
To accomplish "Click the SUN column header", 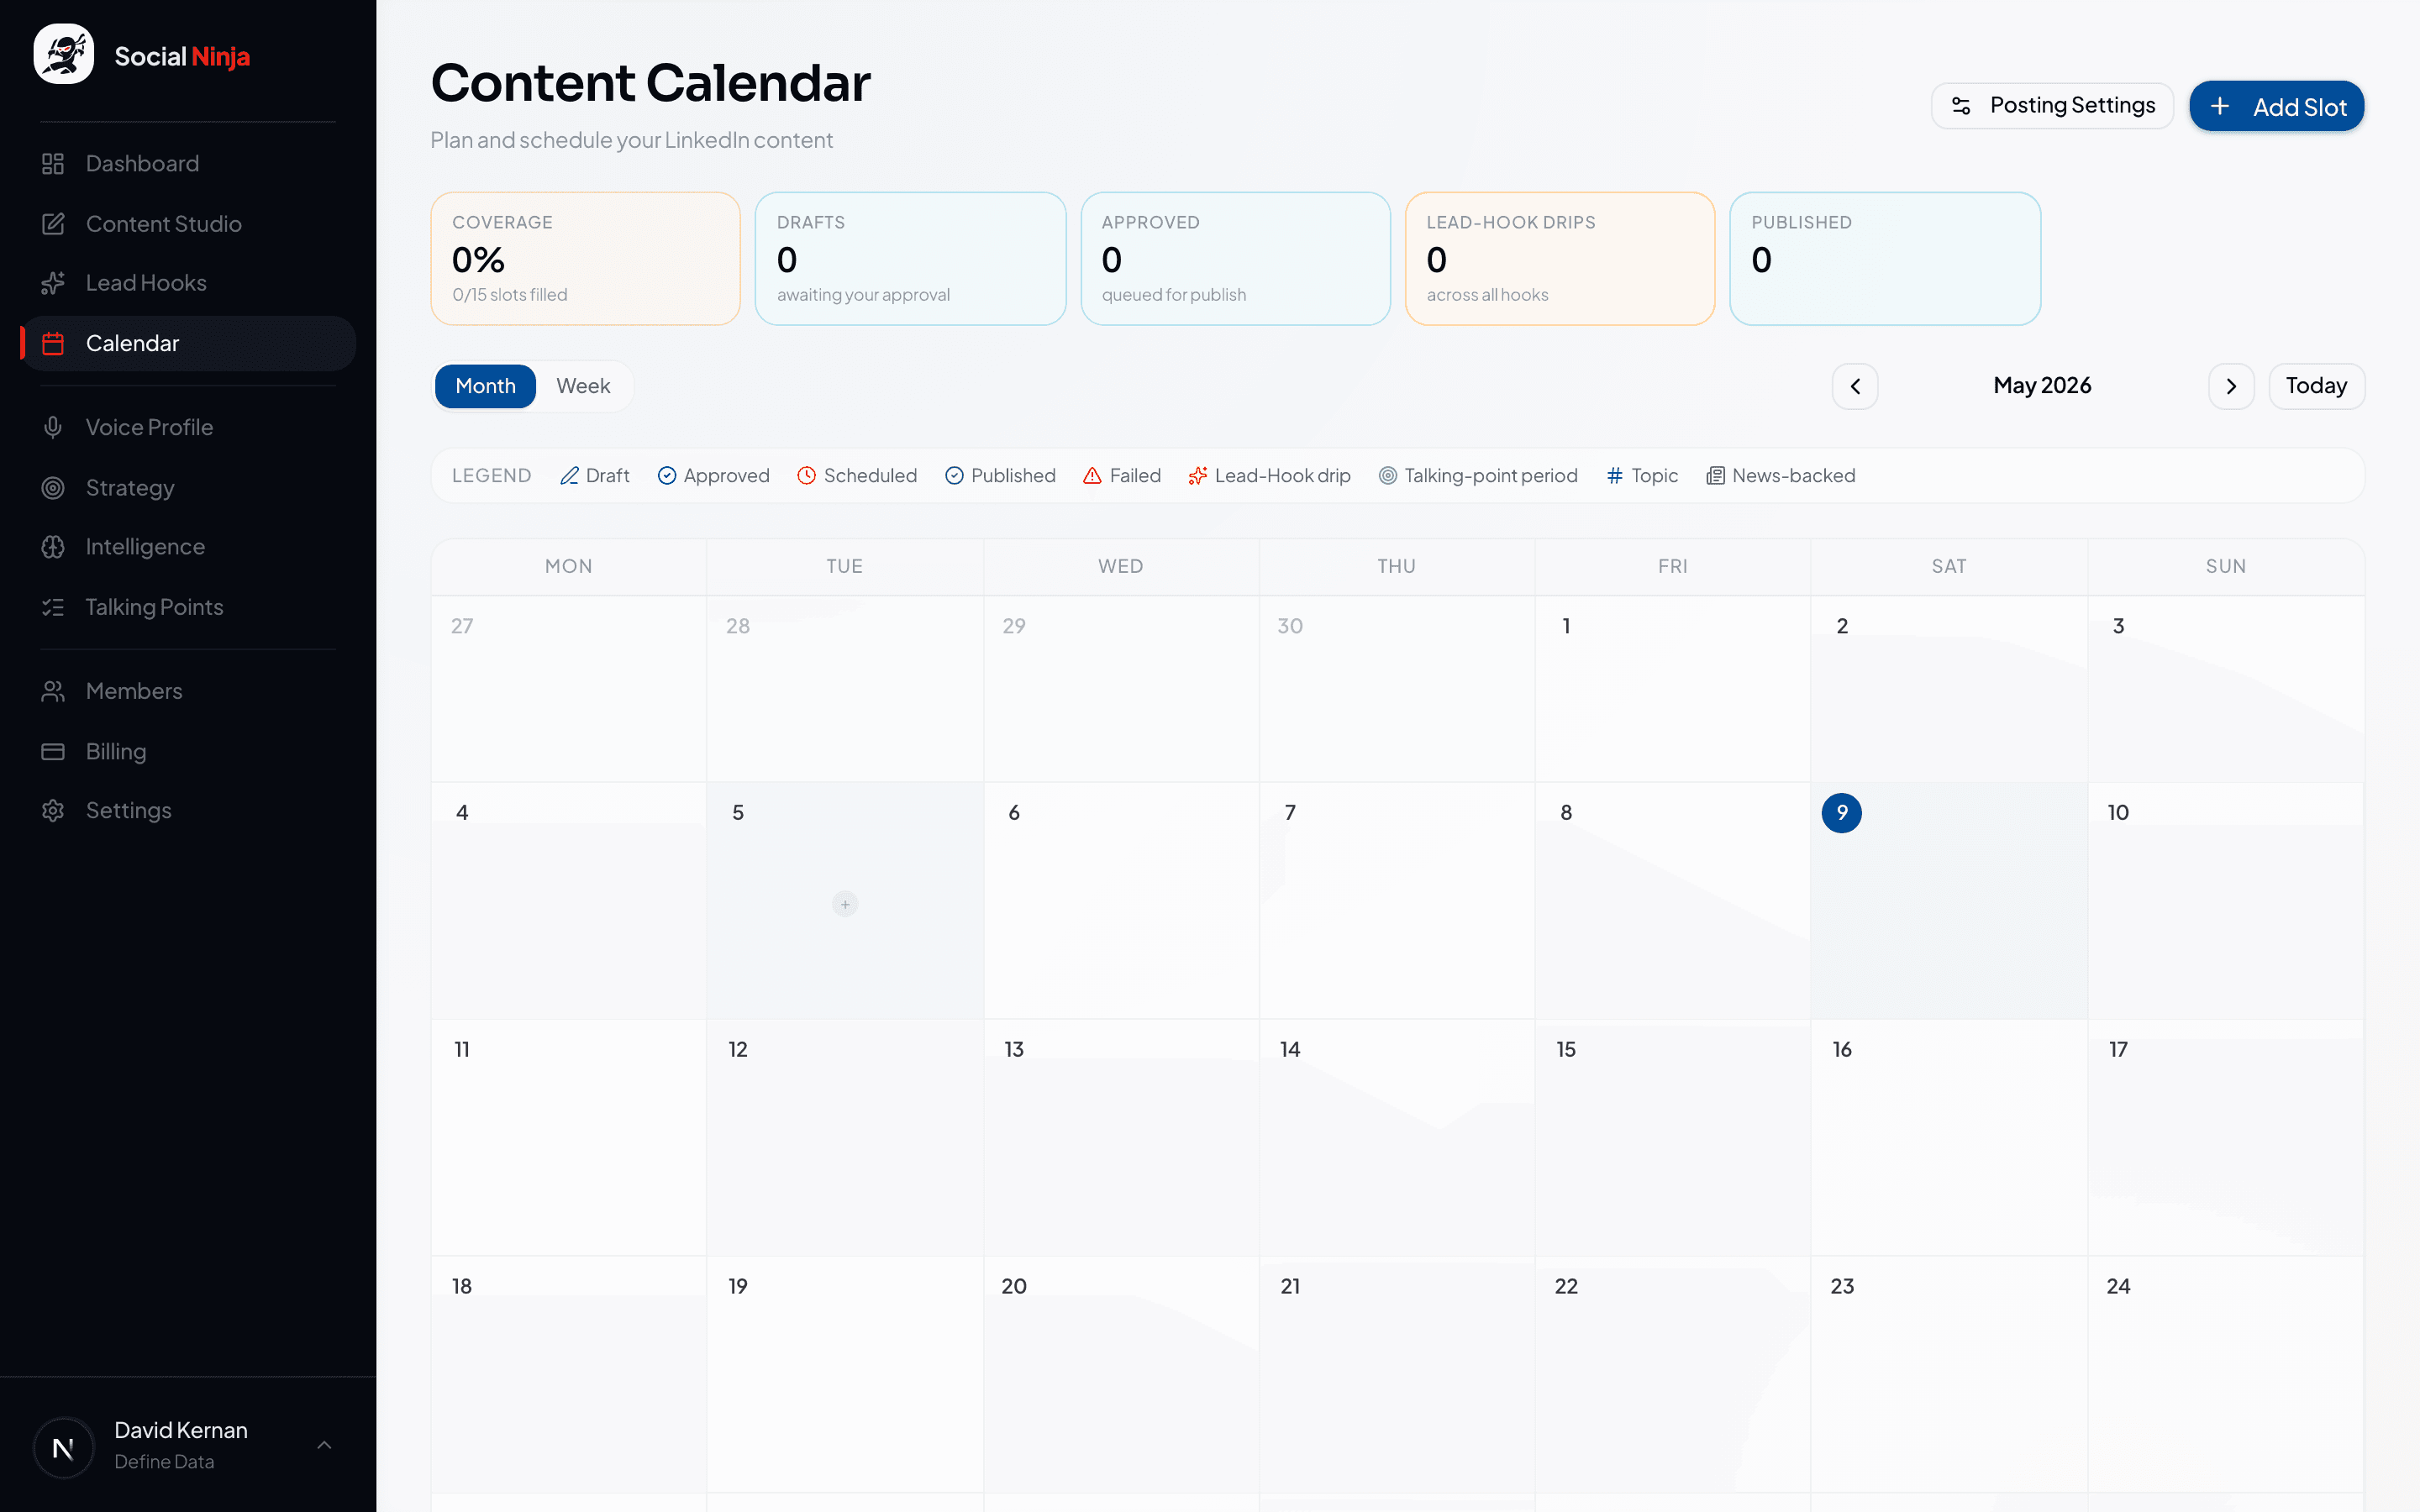I will [x=2226, y=566].
